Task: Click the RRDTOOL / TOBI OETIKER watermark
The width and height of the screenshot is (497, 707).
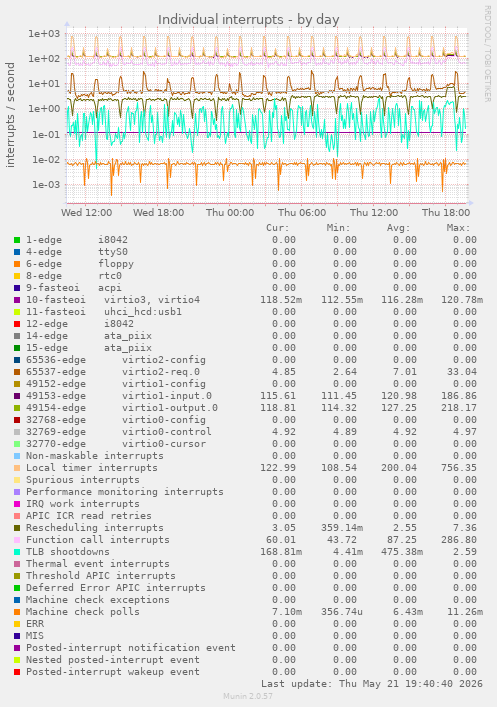Action: pyautogui.click(x=487, y=54)
